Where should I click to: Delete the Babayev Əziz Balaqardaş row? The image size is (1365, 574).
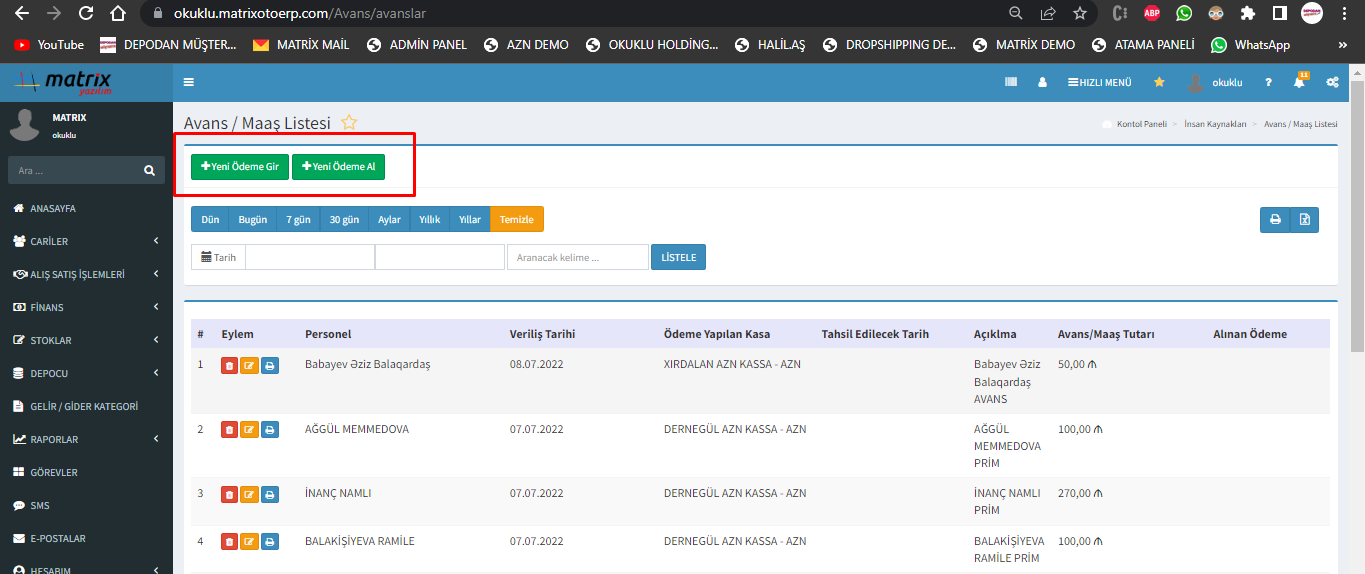(229, 366)
